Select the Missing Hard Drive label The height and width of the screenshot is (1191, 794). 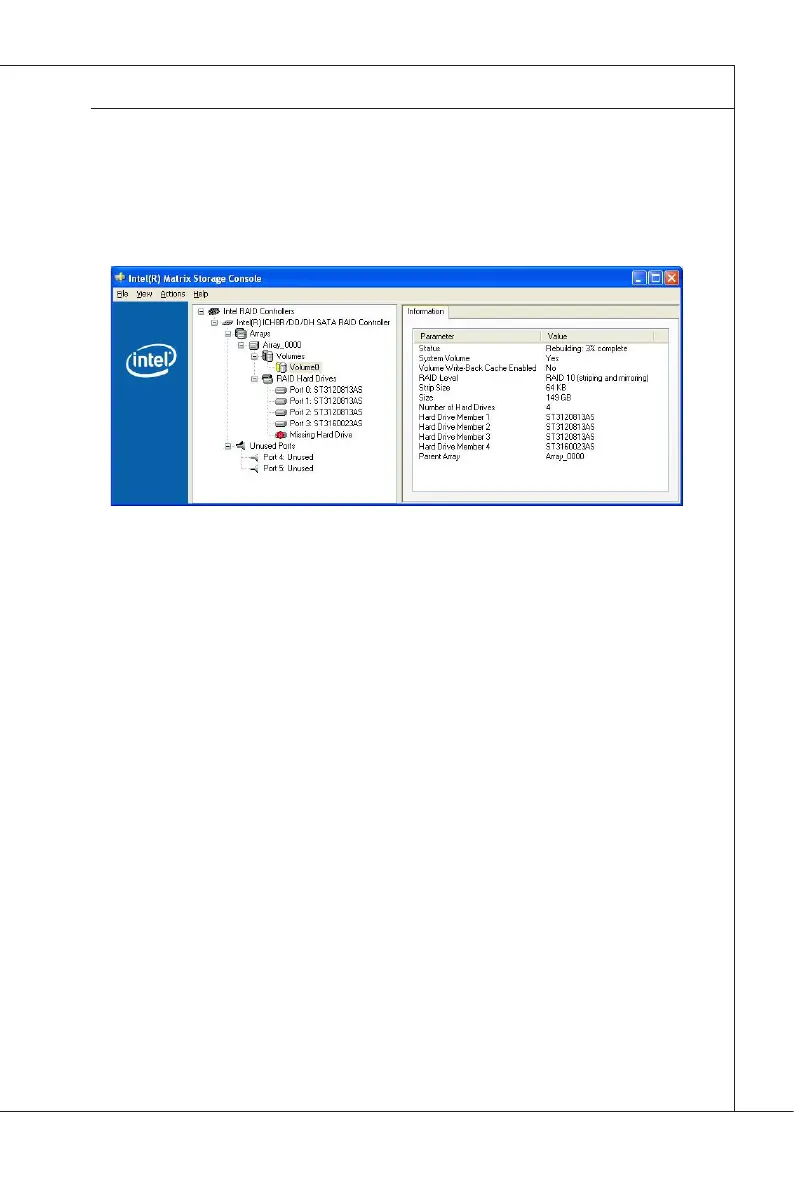[x=321, y=434]
